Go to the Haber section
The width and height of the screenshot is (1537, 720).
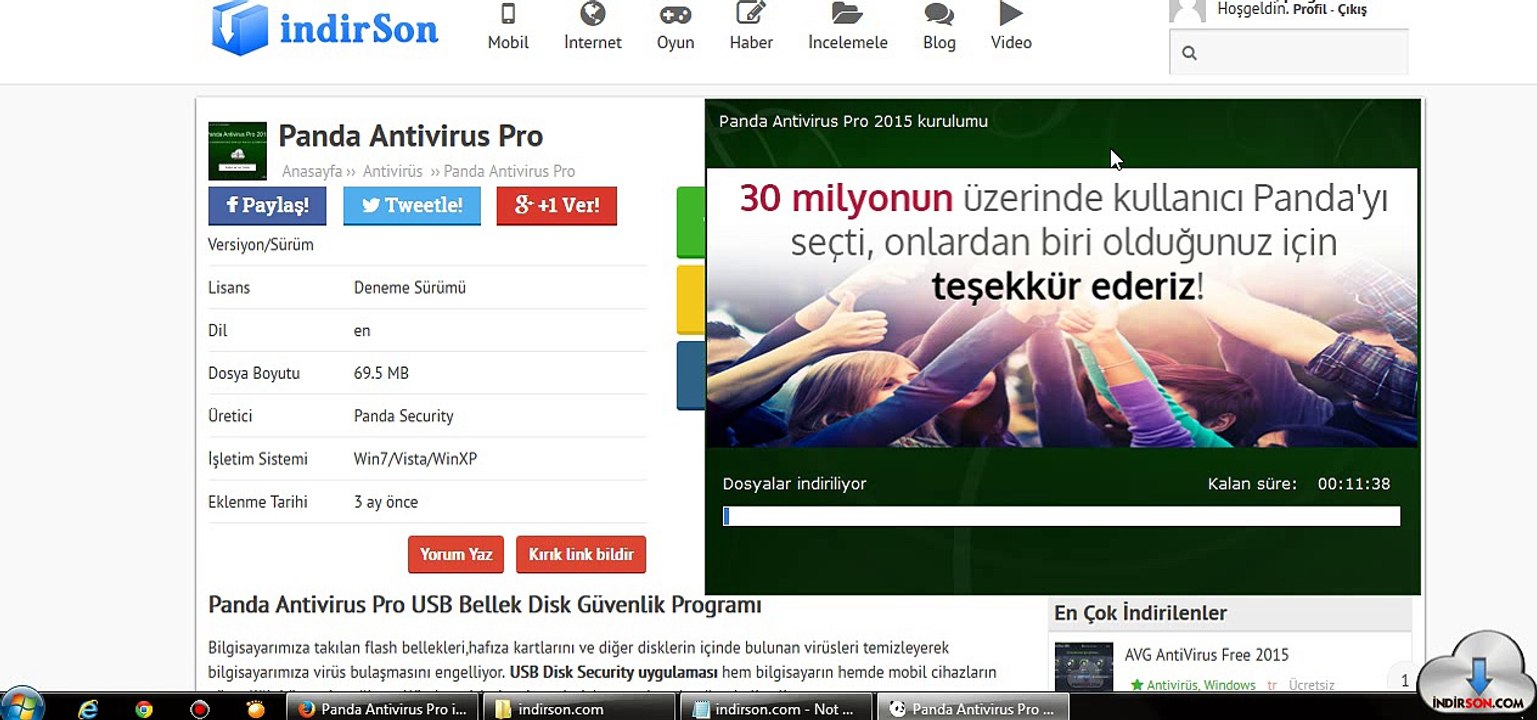[751, 27]
